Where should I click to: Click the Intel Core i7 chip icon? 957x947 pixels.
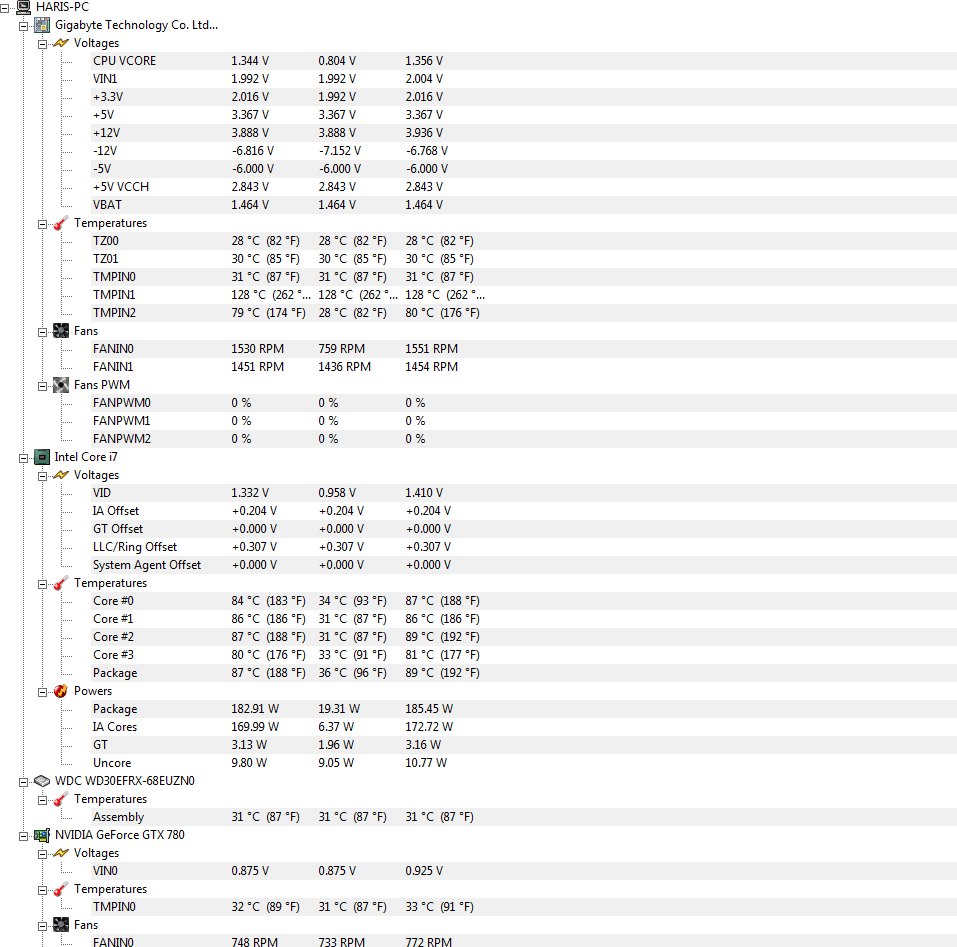[42, 457]
